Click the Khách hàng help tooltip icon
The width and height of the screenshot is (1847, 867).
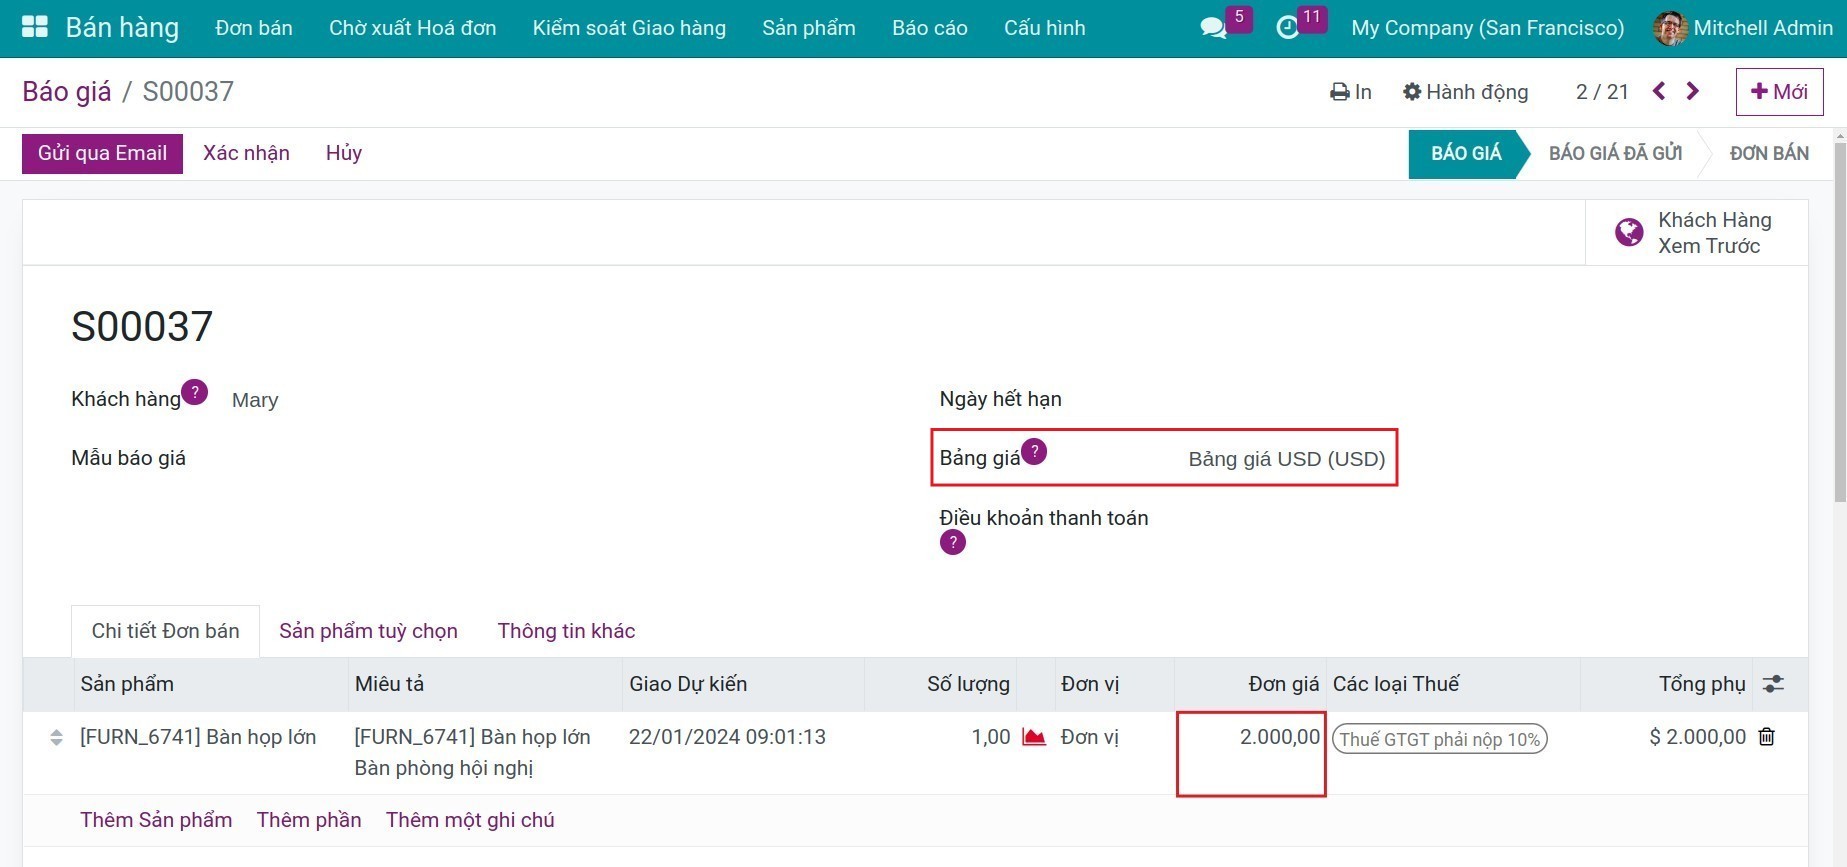tap(195, 392)
